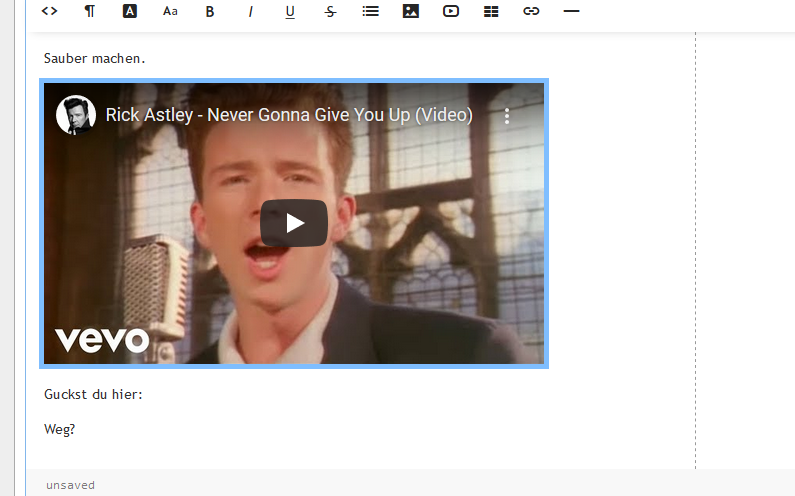The height and width of the screenshot is (496, 795).
Task: Click the "unsaved" status text
Action: coord(70,485)
